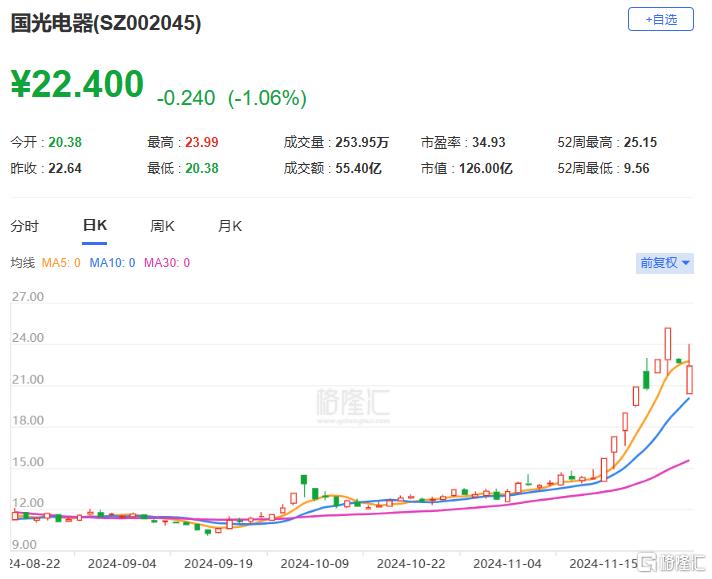This screenshot has height=579, width=712.
Task: Click the change value -0.240 (-1.06%)
Action: 232,98
